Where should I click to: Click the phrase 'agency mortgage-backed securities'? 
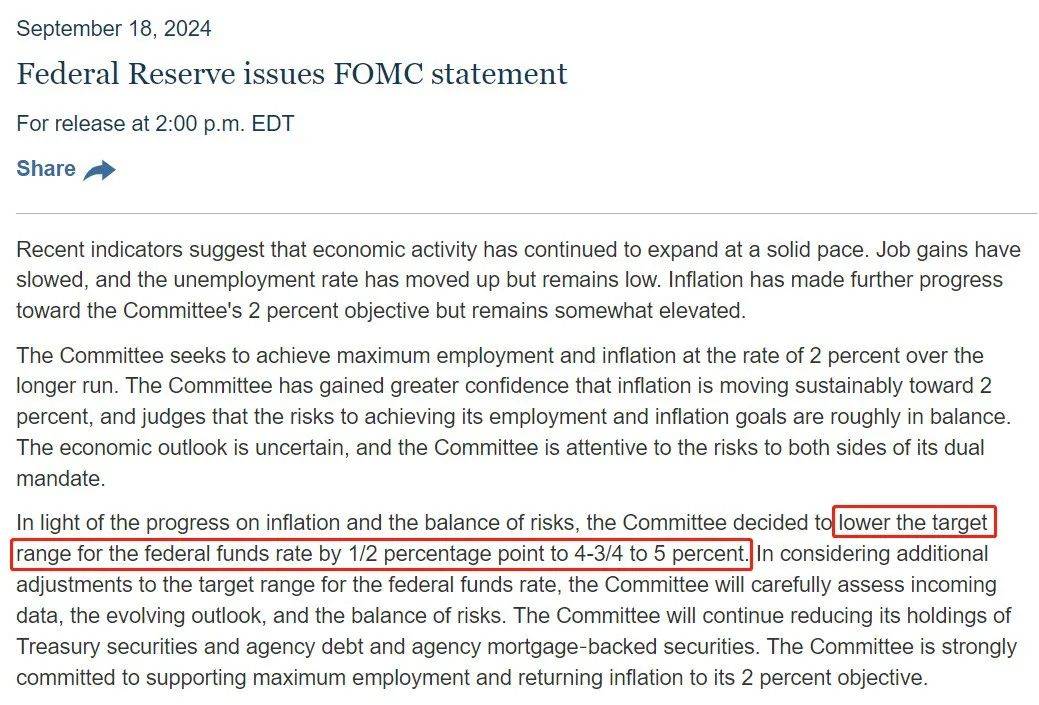[x=584, y=646]
